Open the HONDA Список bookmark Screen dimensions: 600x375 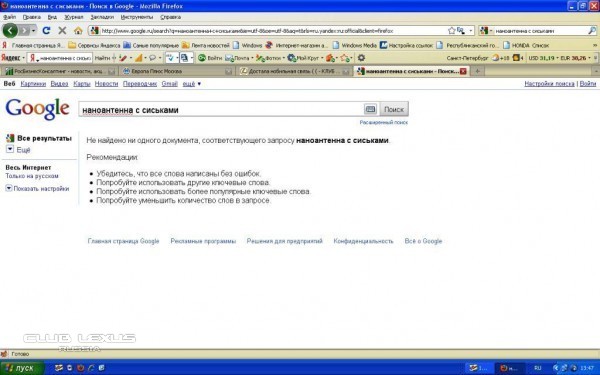526,45
